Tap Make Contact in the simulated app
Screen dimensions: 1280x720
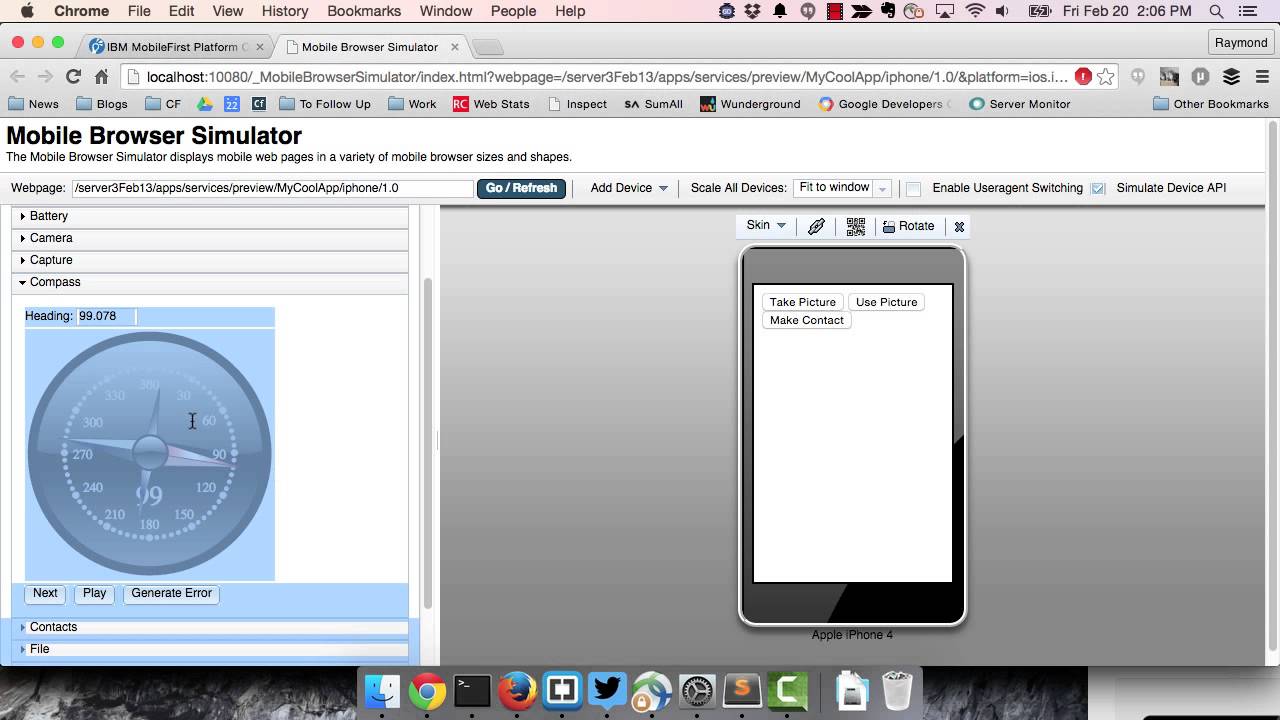click(807, 320)
